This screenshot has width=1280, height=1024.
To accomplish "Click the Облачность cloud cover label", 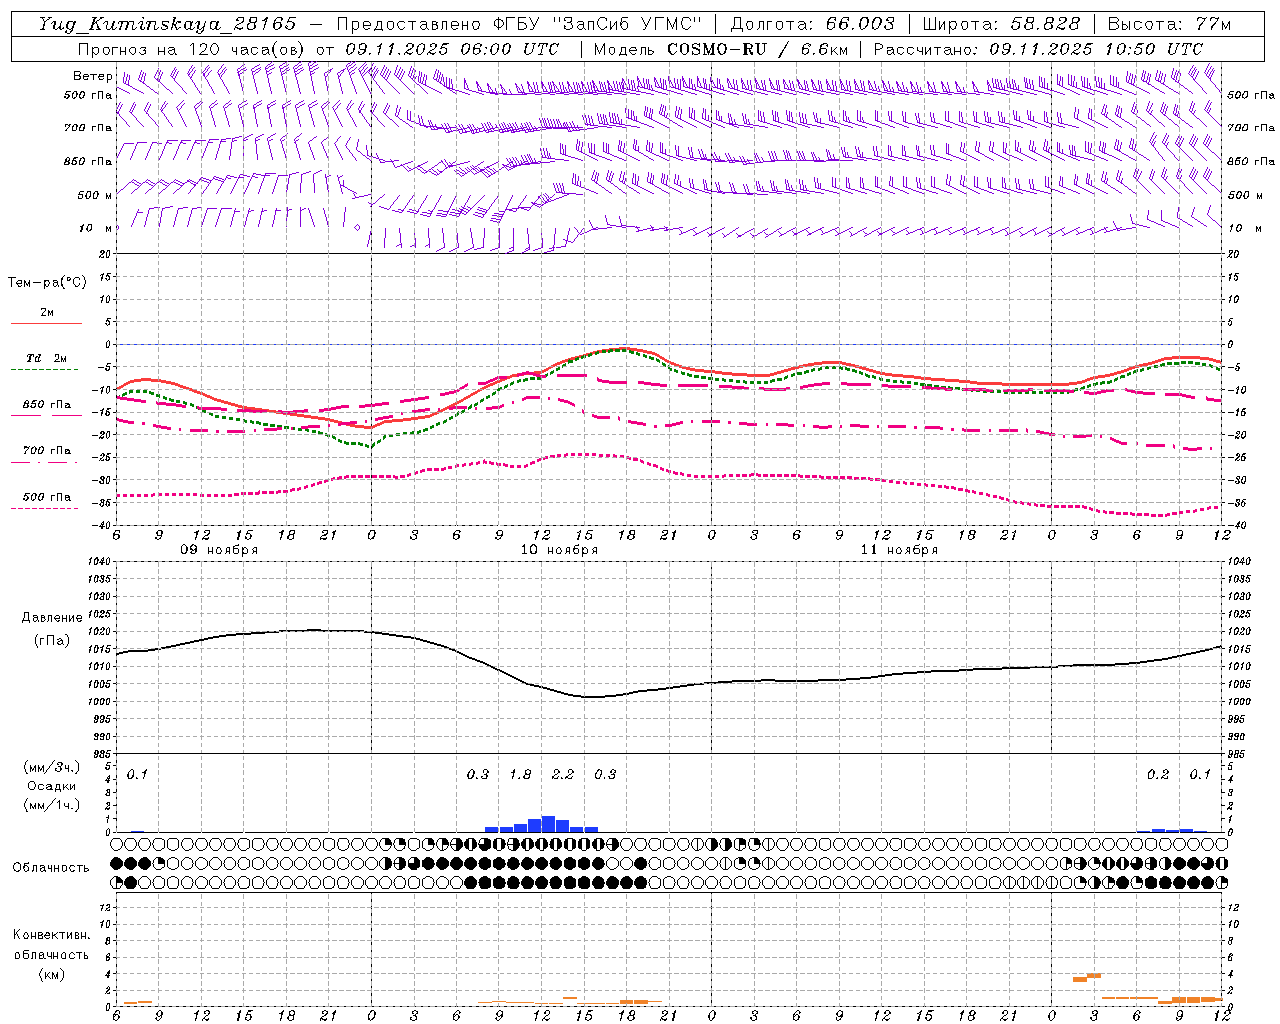I will [x=51, y=868].
